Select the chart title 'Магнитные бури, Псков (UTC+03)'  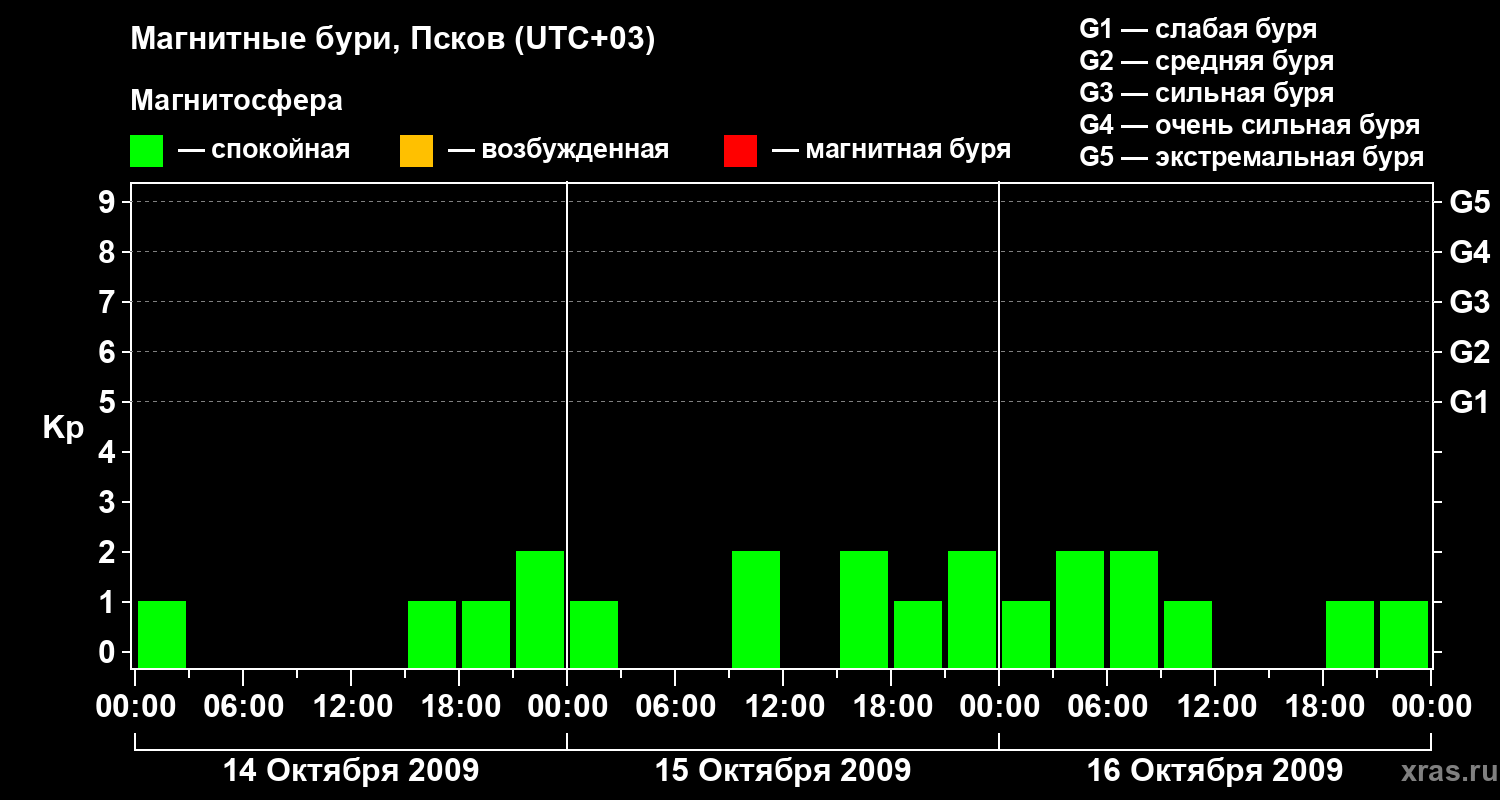coord(393,40)
